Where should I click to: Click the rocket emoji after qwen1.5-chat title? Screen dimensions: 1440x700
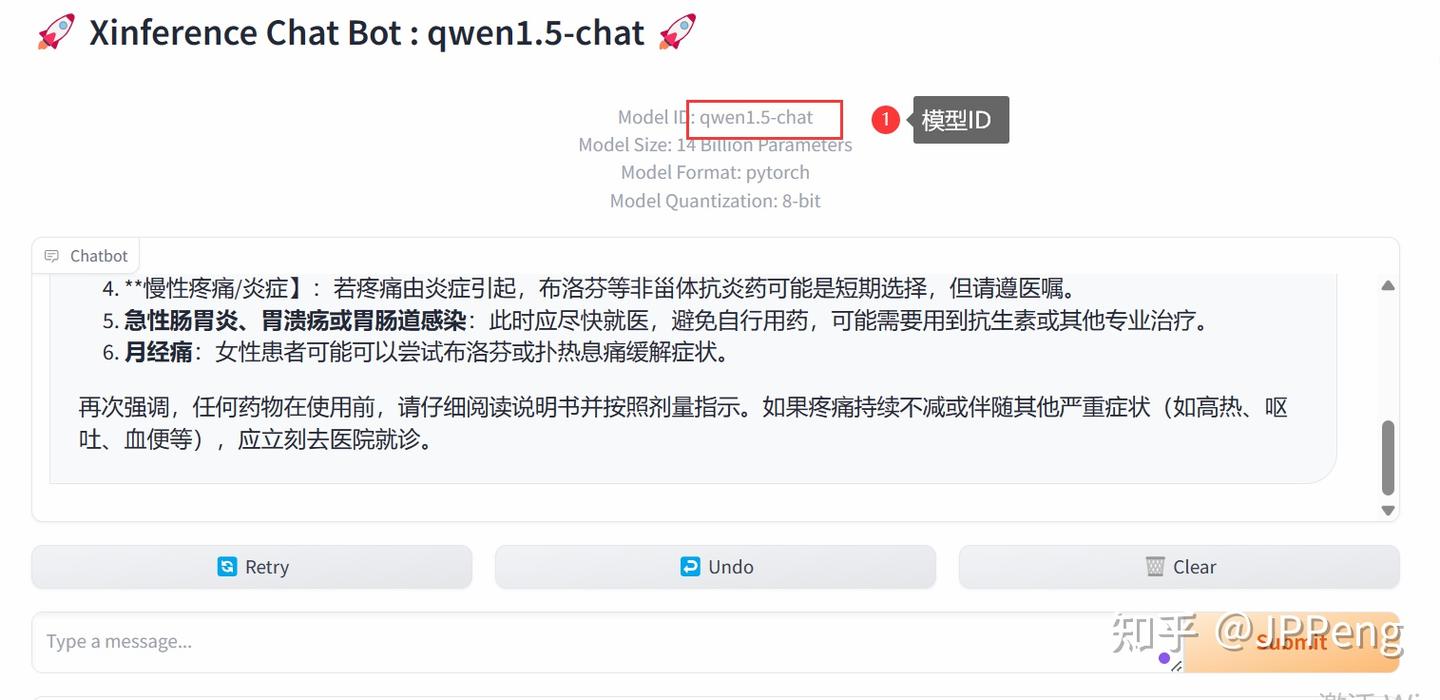(x=678, y=32)
